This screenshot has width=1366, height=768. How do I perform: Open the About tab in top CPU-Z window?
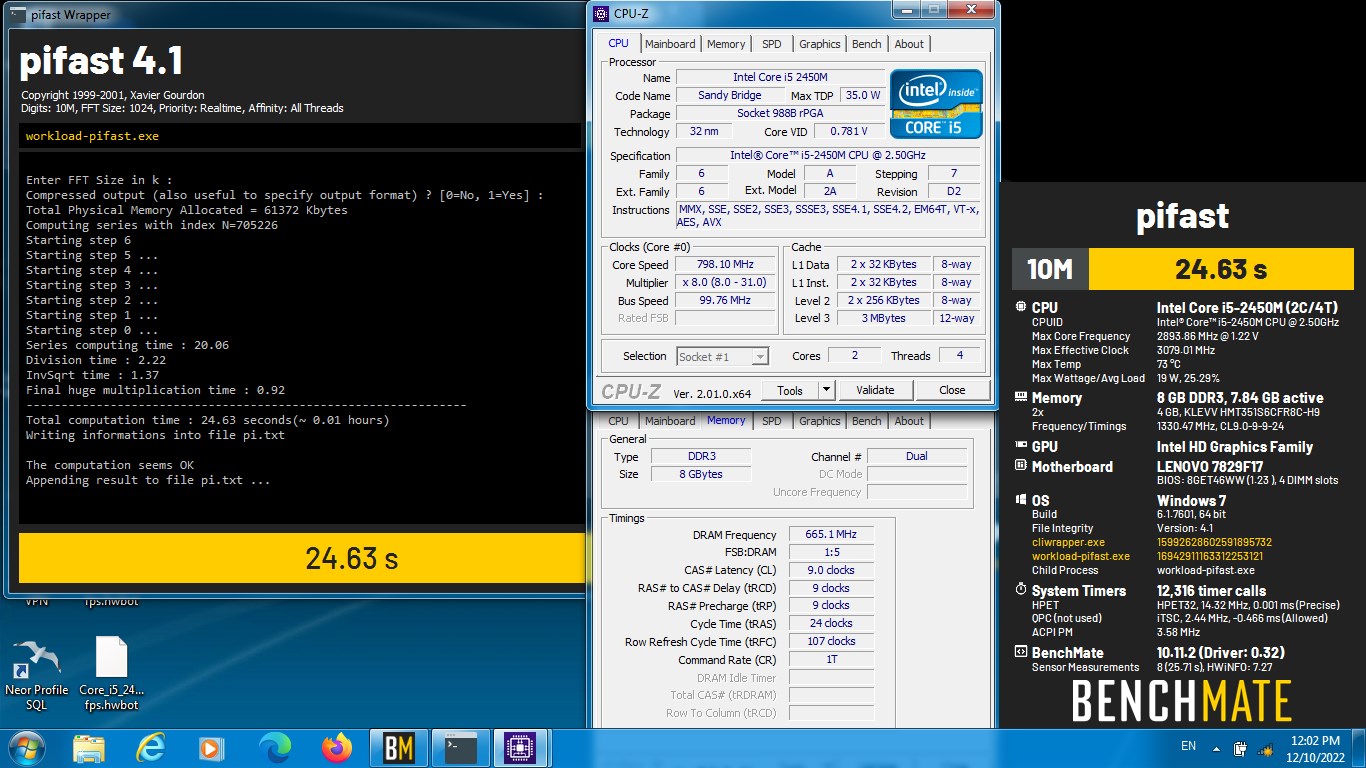[909, 44]
